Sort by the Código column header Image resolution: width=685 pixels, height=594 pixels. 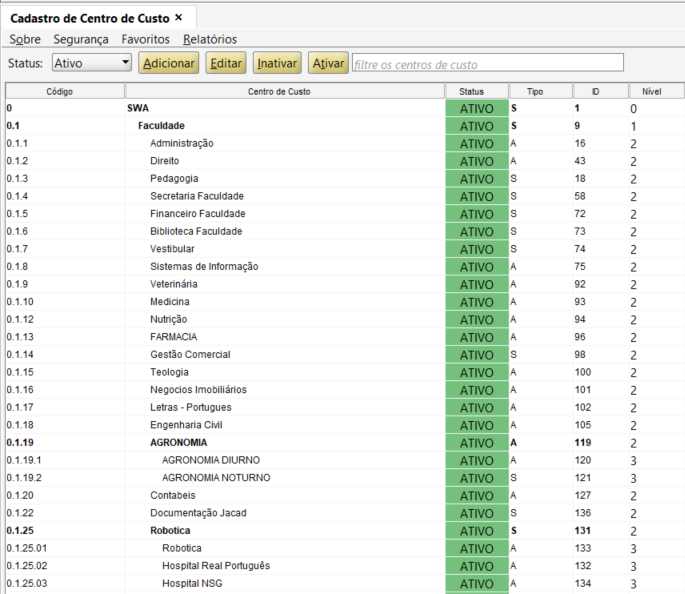click(x=65, y=91)
